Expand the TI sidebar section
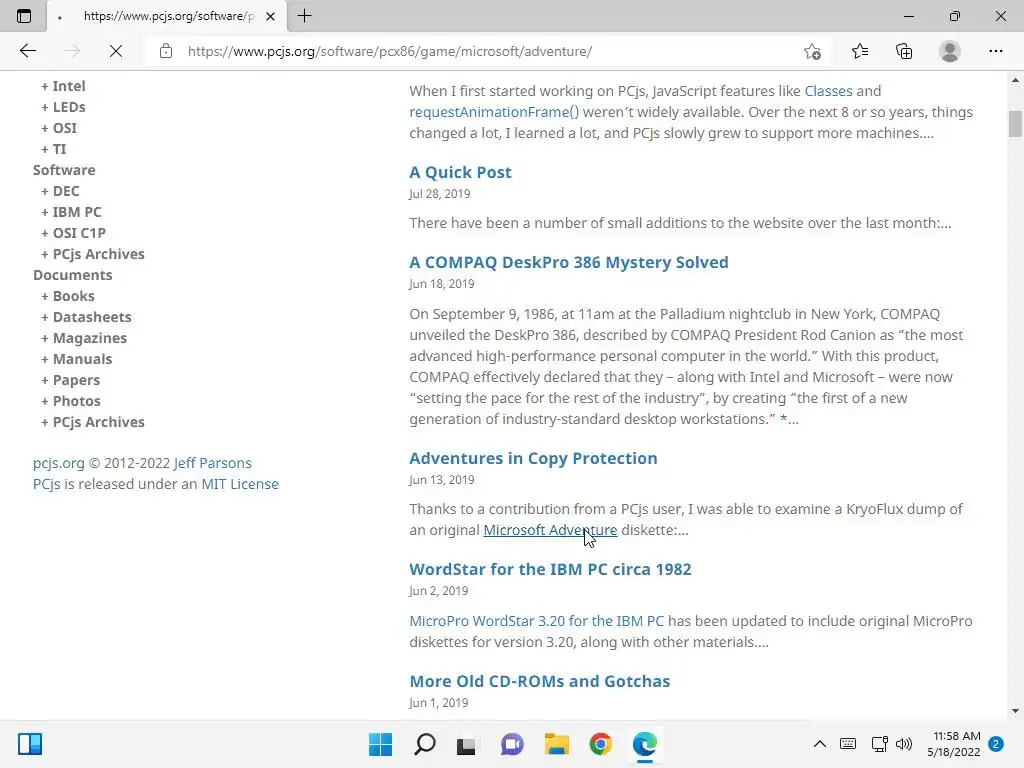 click(x=54, y=149)
